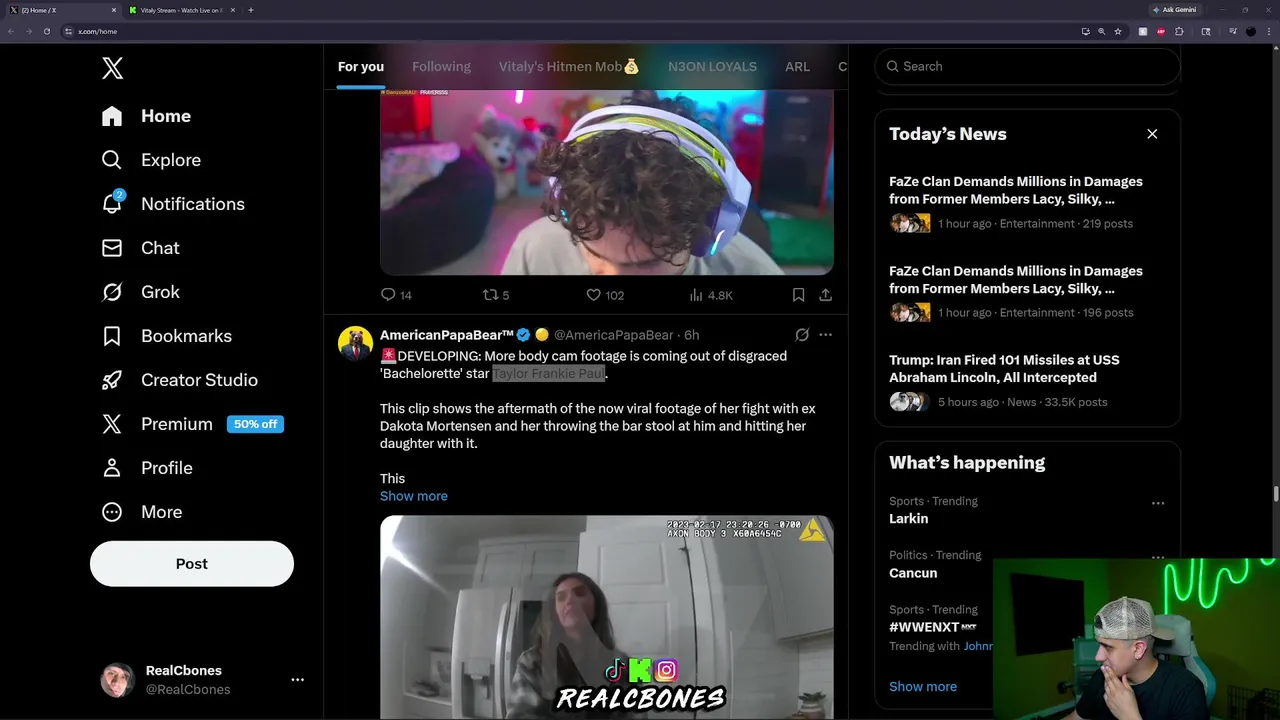Open Vitaly's Hitmen Mob tab
Viewport: 1280px width, 720px height.
click(569, 66)
